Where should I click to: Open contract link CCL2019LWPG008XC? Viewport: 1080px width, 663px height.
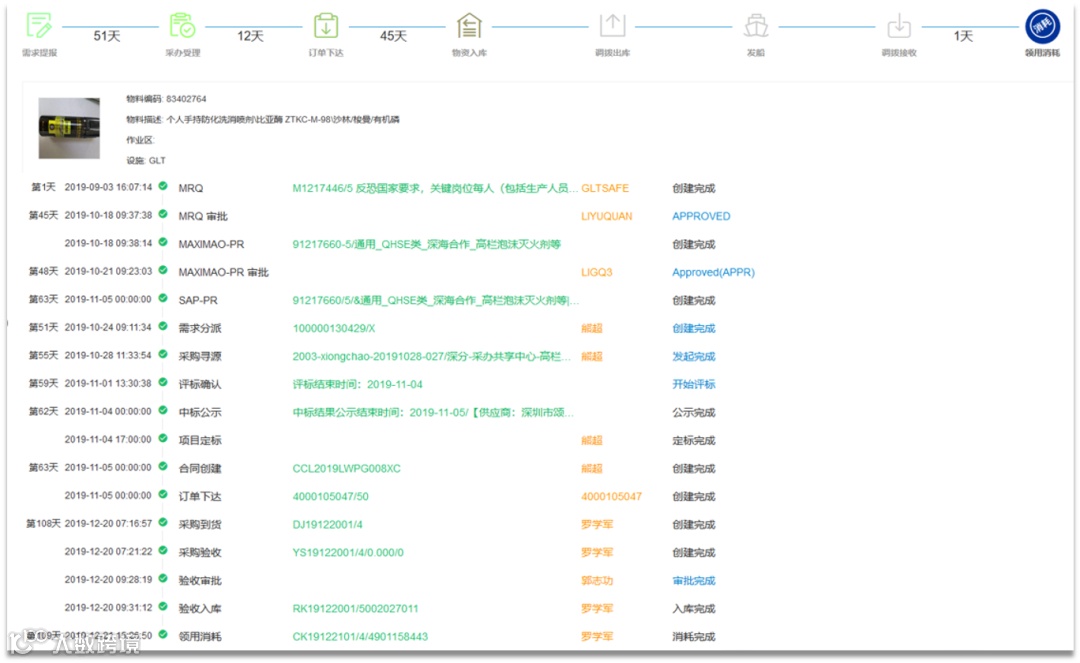click(346, 468)
